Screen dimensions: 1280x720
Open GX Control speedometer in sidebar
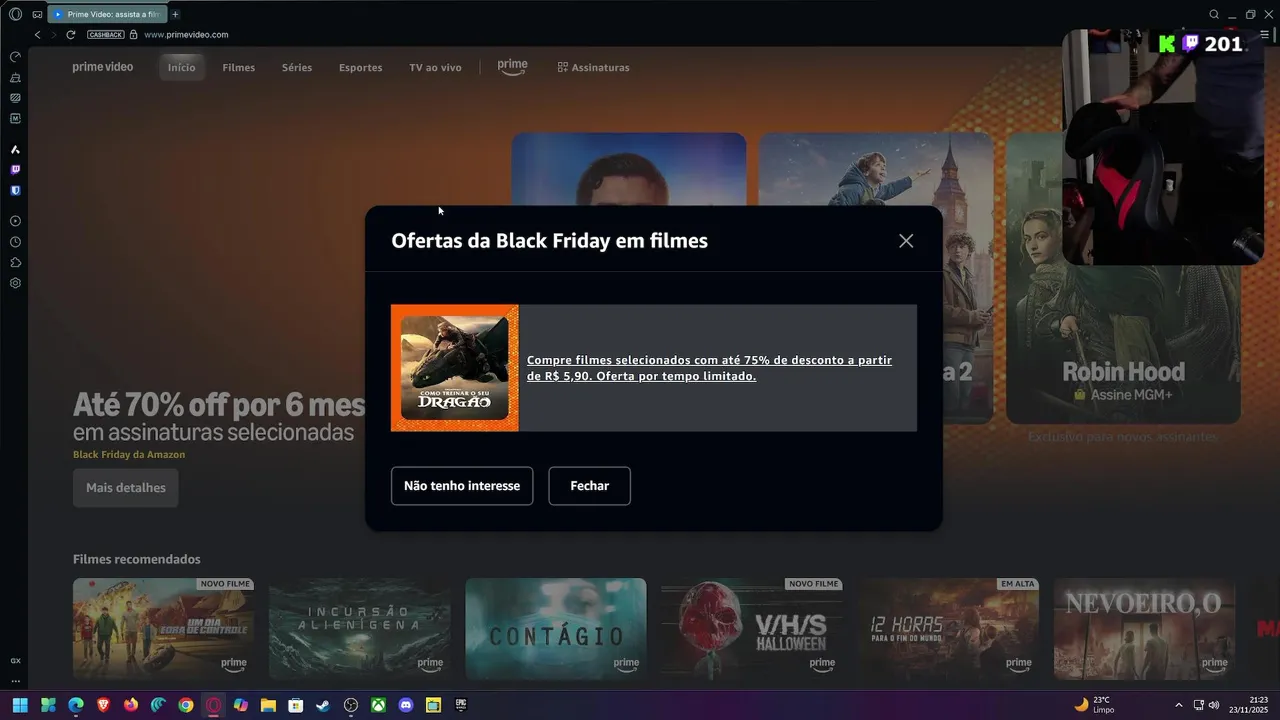coord(15,57)
